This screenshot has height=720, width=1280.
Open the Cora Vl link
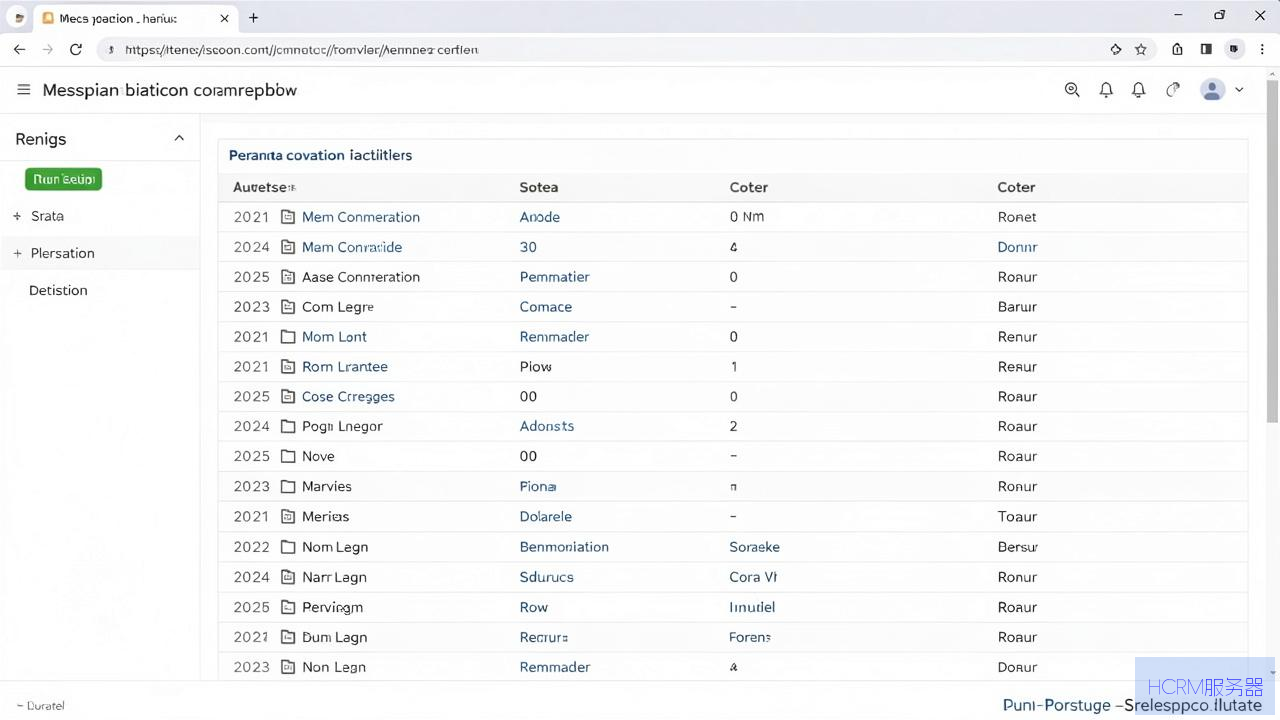(x=753, y=577)
